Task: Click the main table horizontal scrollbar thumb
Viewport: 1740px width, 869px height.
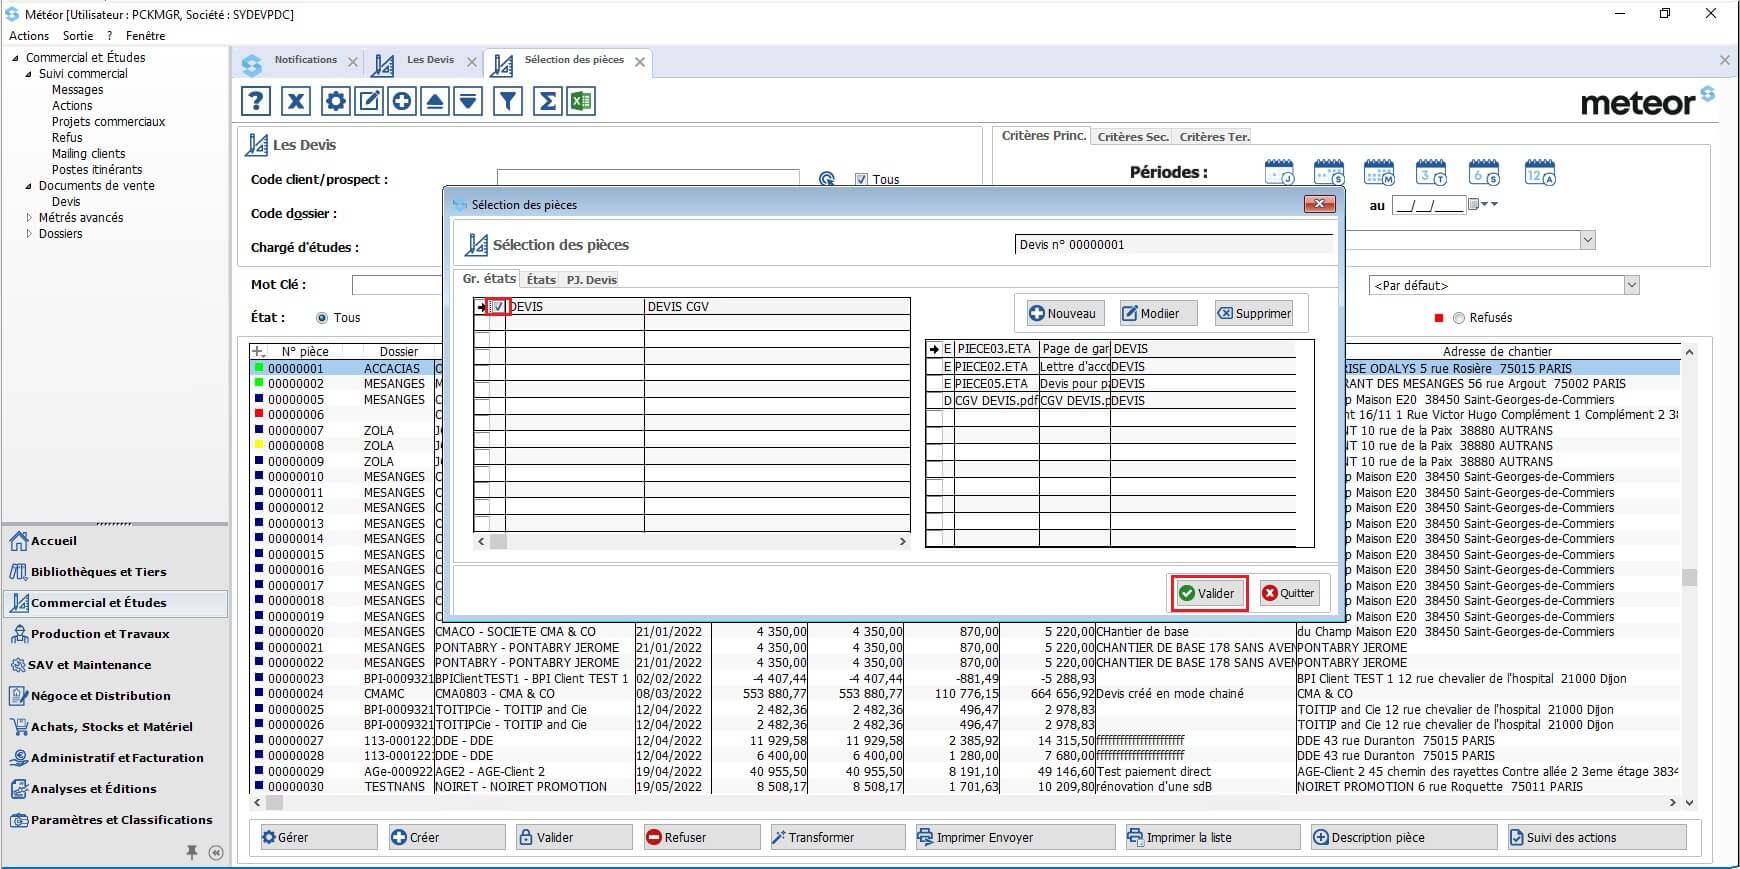Action: click(x=273, y=802)
